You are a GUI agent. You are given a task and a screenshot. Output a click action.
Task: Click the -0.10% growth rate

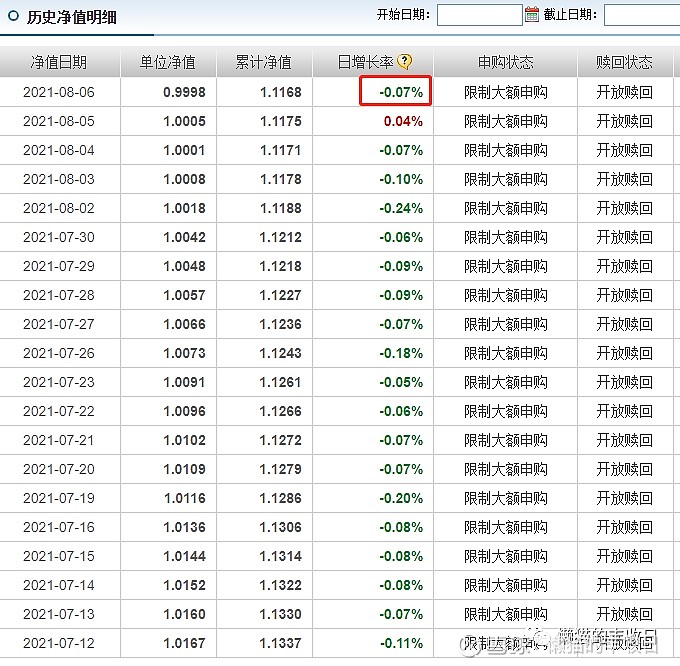coord(401,179)
